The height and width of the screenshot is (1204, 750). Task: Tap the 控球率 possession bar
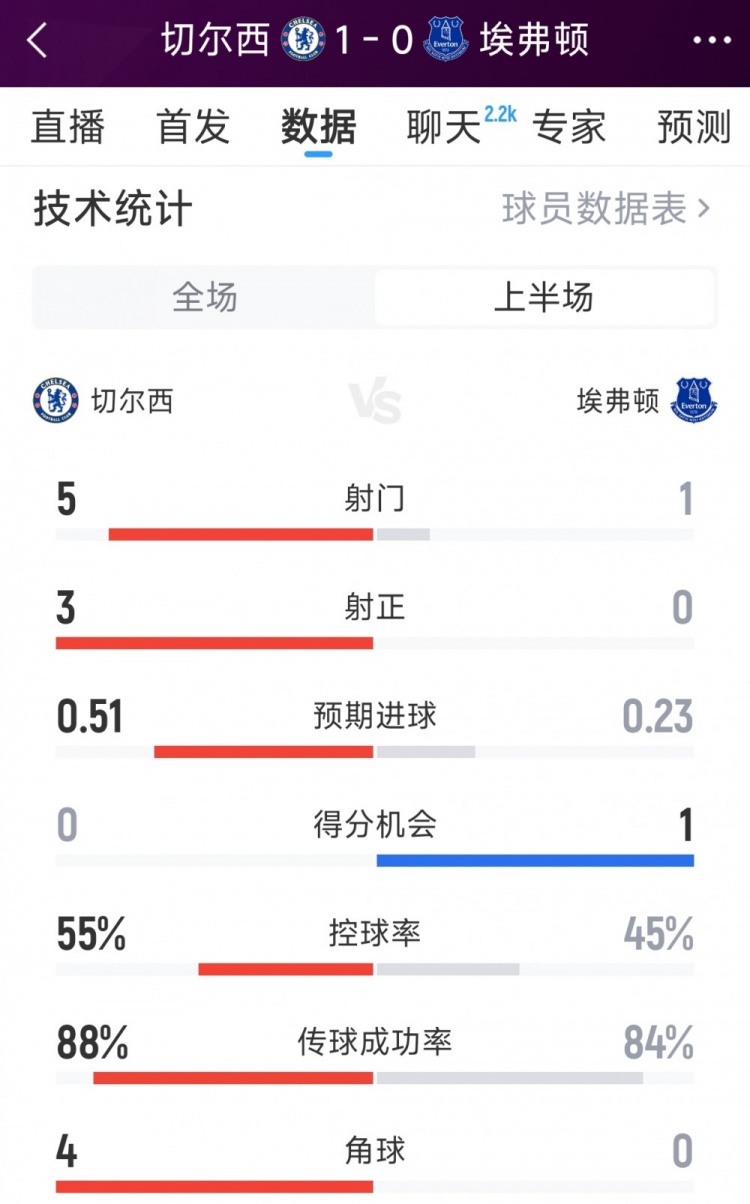click(375, 968)
